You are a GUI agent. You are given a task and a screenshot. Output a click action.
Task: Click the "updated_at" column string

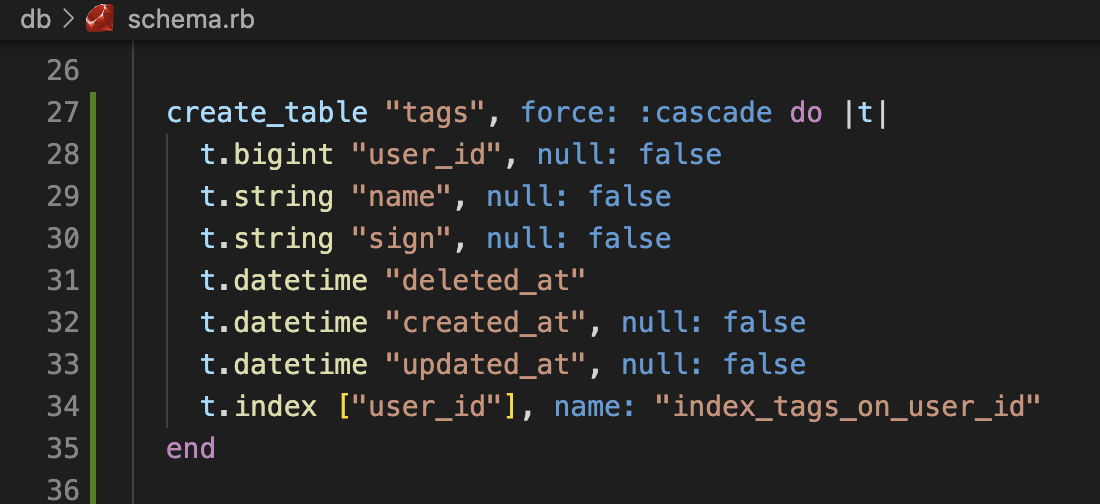tap(485, 364)
